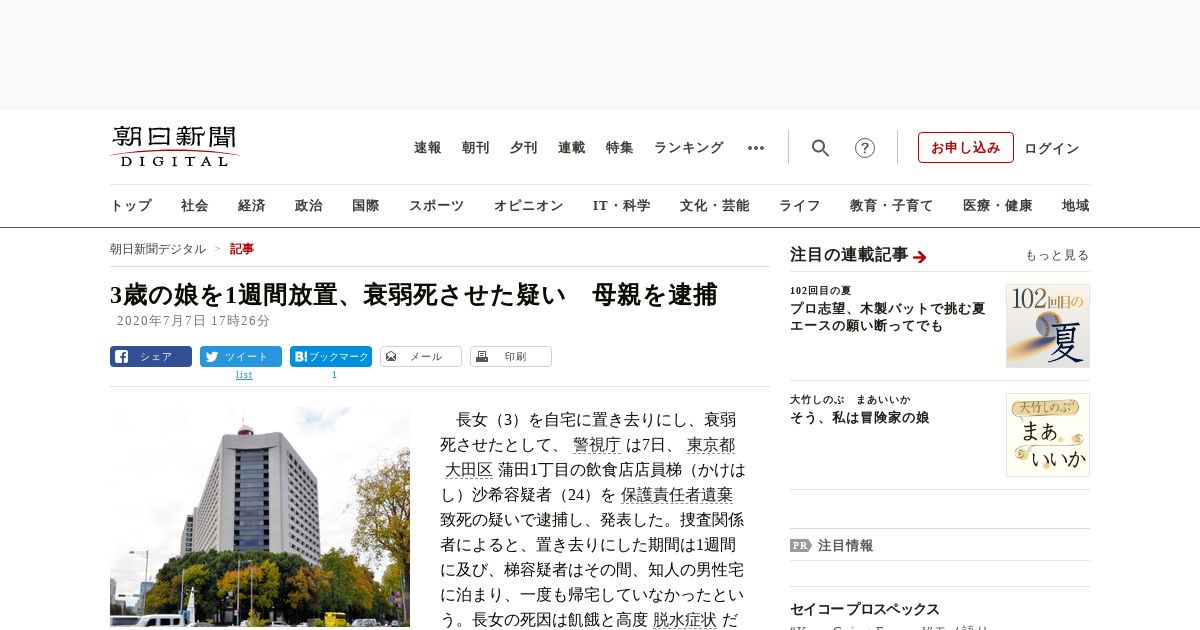Click the article photo of the police building
Screen dimensions: 1200x630
(260, 517)
